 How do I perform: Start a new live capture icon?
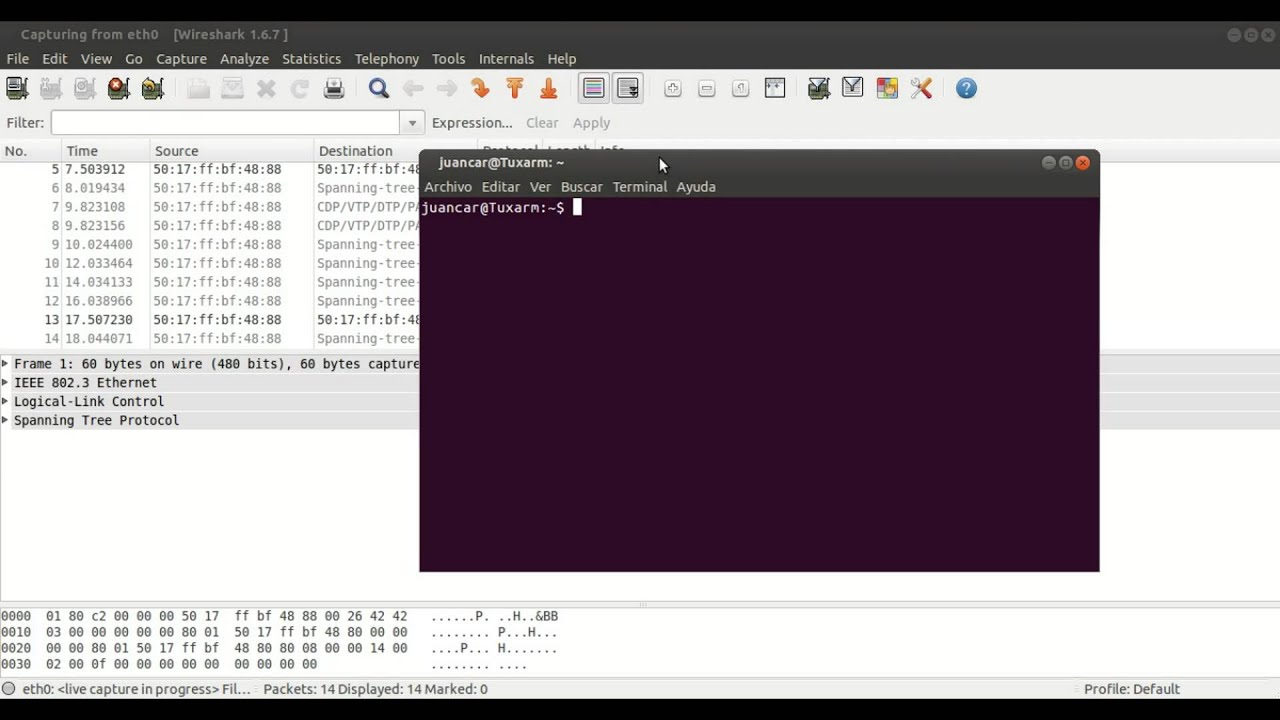coord(85,89)
